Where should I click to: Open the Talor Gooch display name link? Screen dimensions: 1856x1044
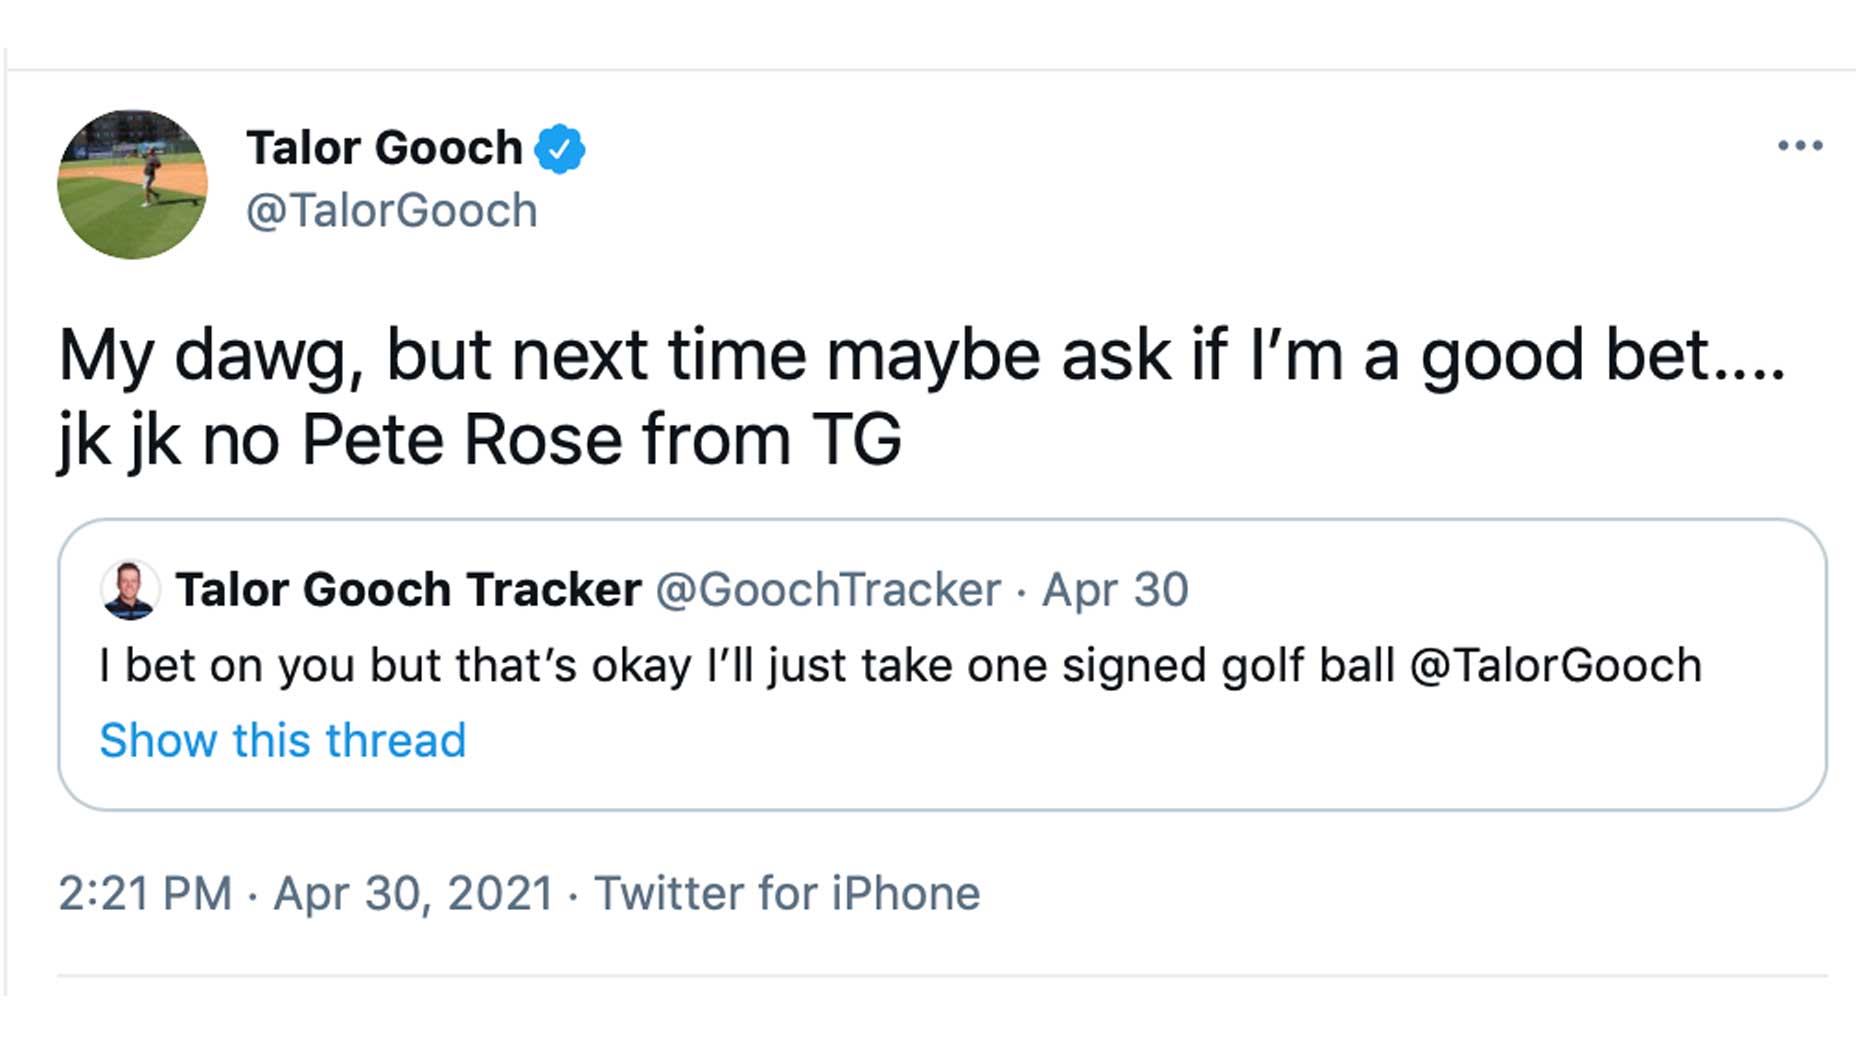[x=384, y=148]
